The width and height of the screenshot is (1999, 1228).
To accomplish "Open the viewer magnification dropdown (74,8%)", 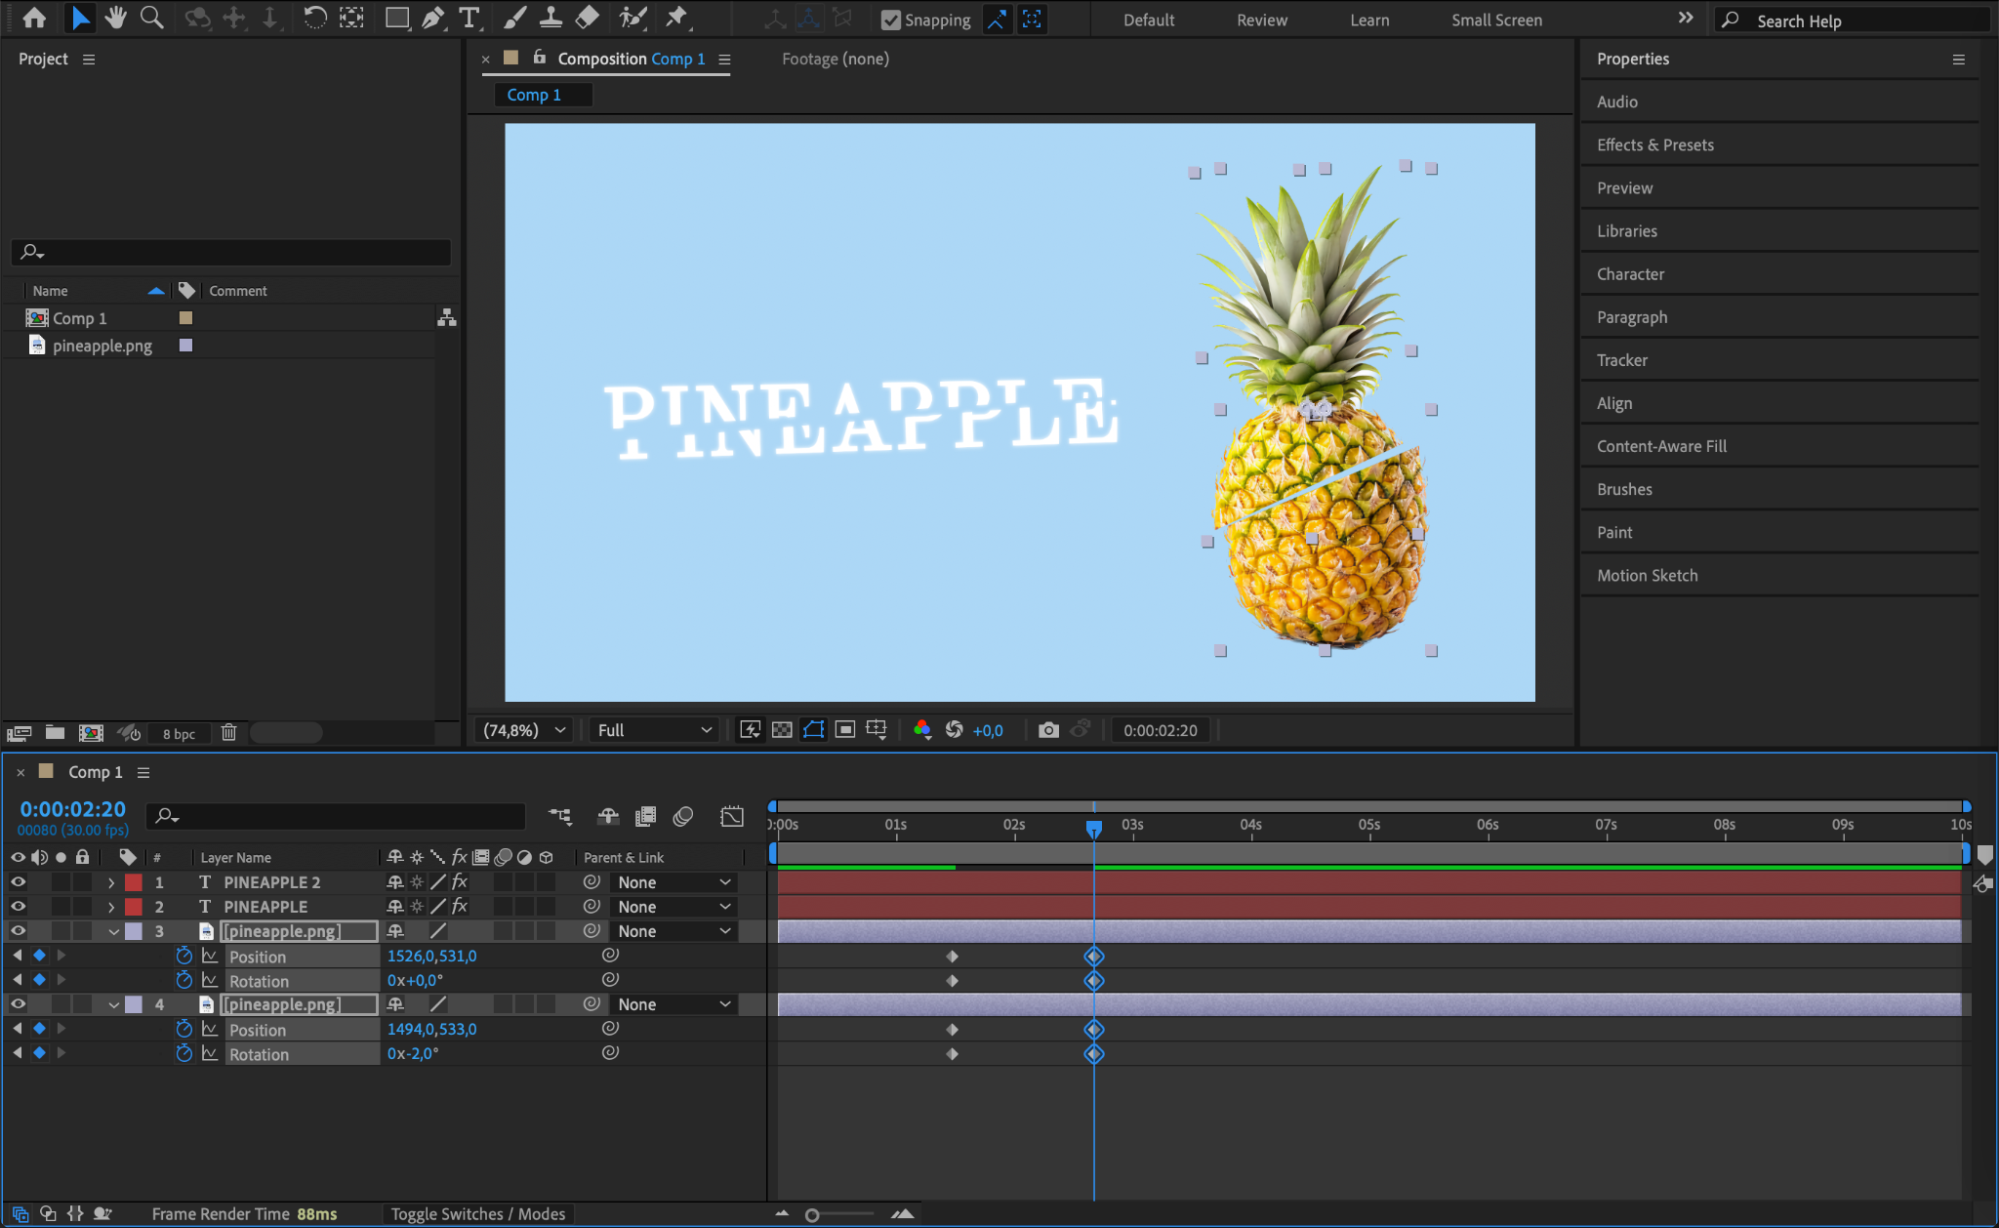I will point(524,730).
